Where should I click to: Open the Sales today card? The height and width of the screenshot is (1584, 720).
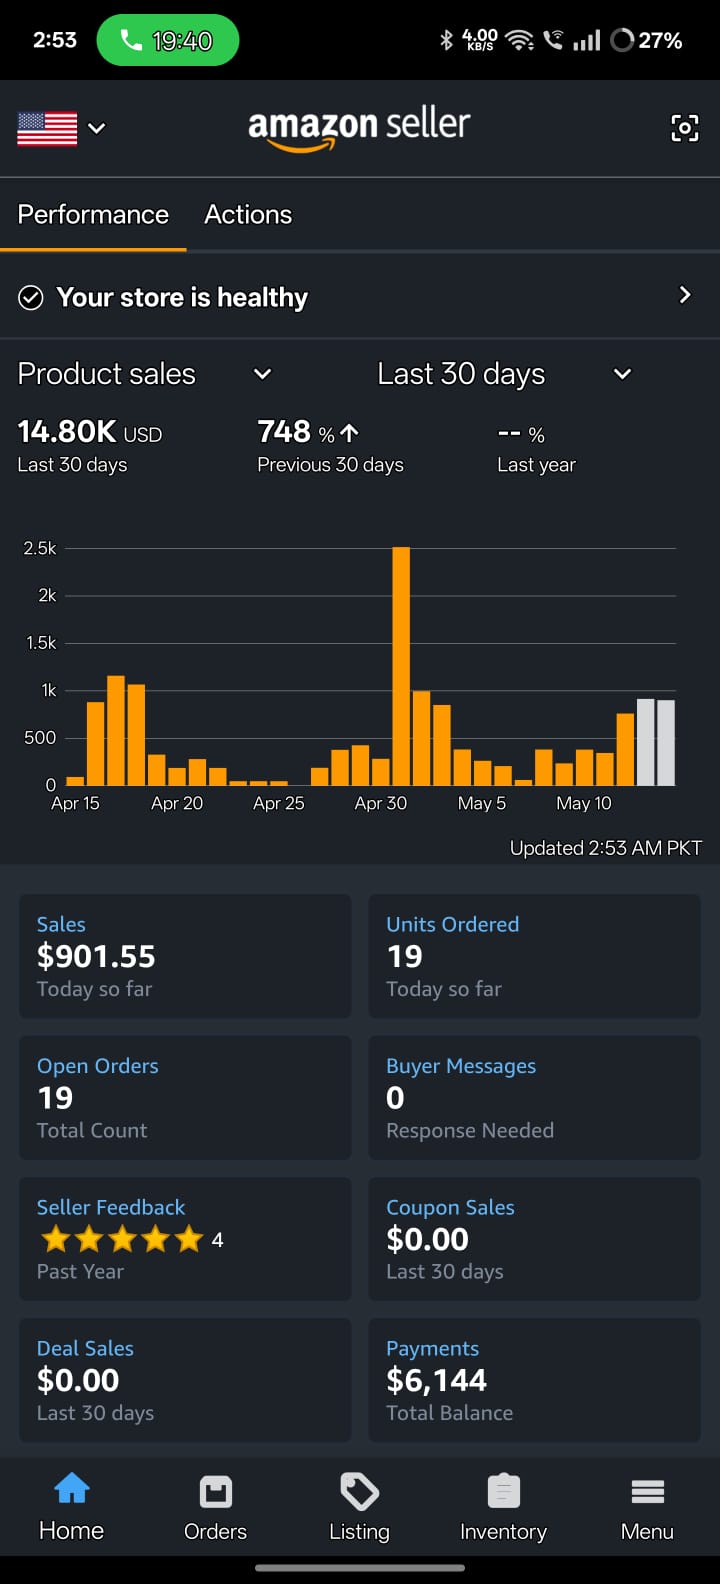click(x=185, y=956)
